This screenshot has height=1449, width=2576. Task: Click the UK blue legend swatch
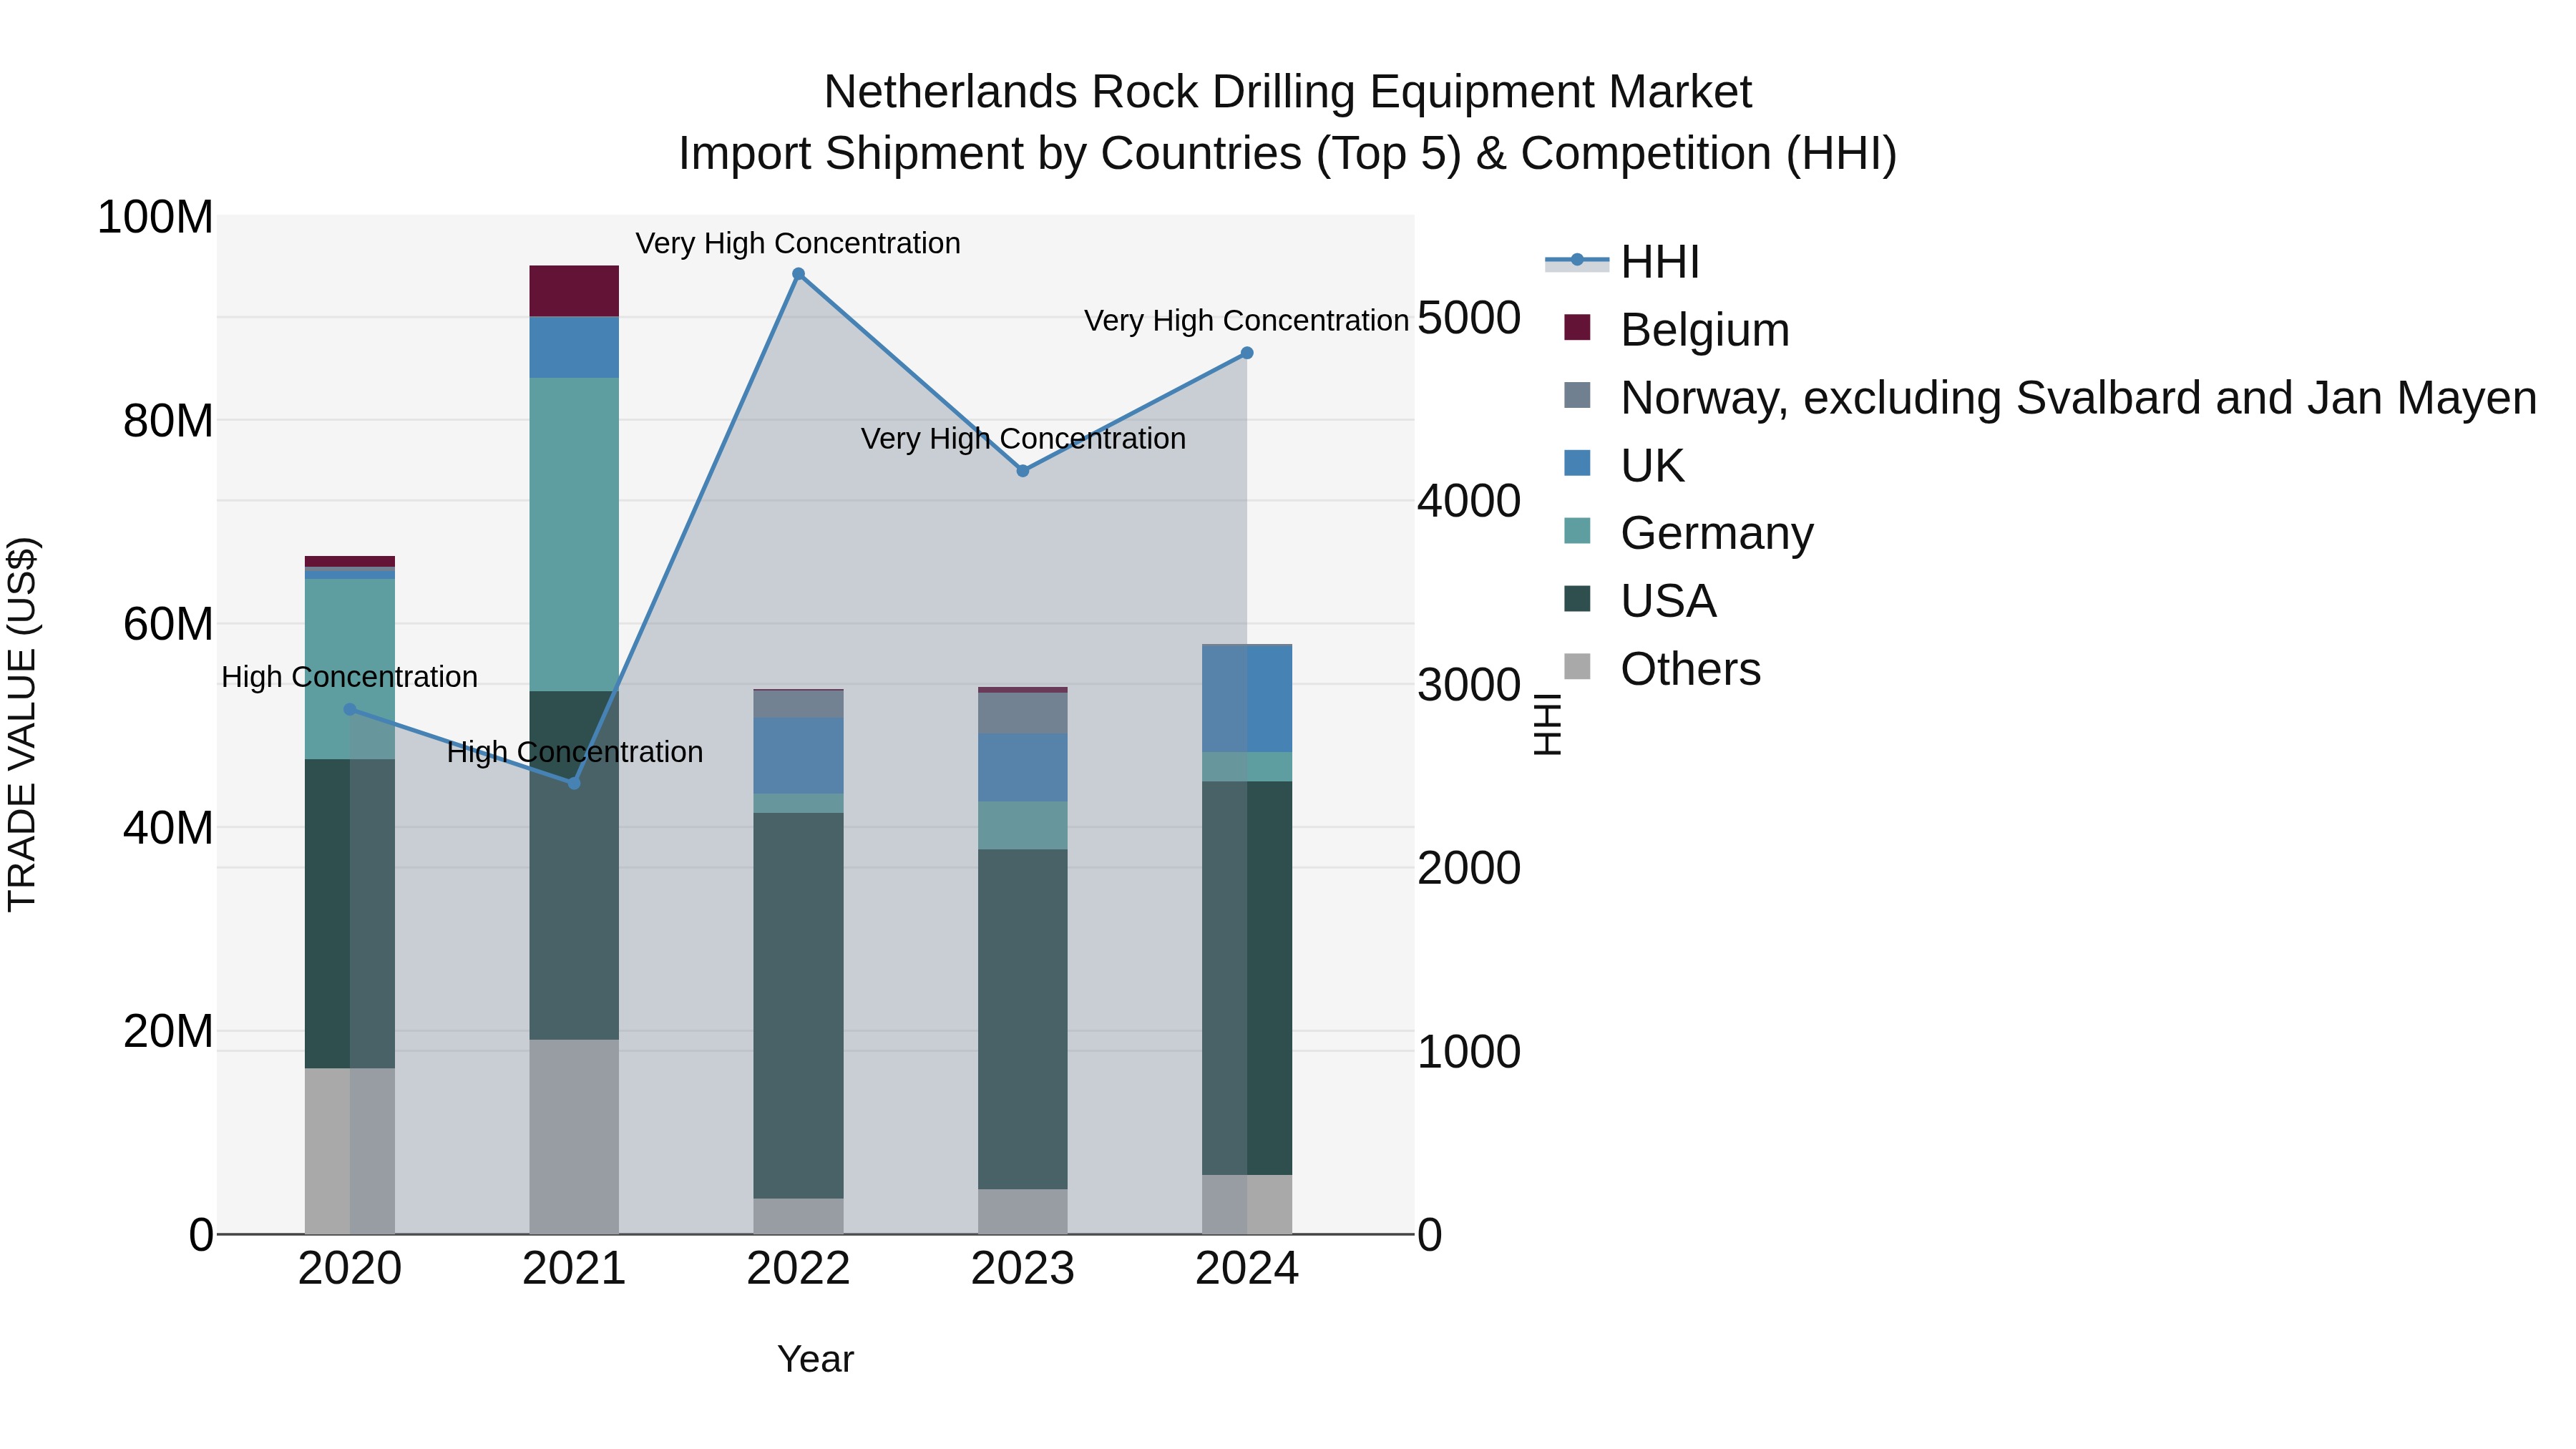pos(1577,463)
